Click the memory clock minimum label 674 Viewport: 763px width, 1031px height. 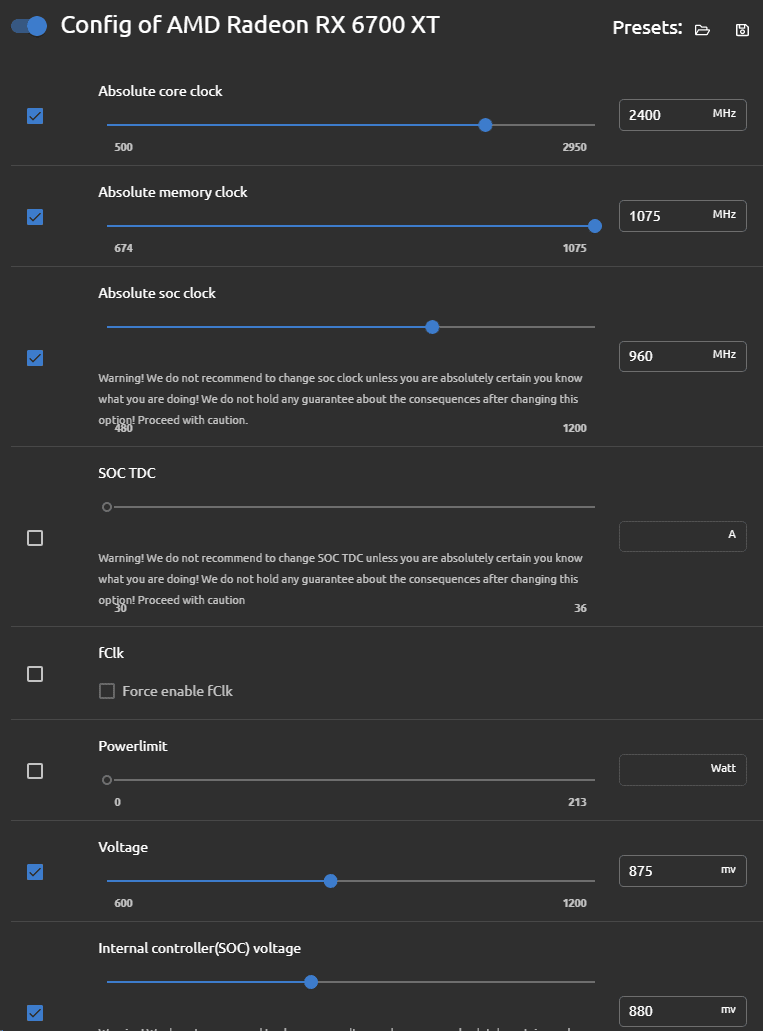(124, 248)
